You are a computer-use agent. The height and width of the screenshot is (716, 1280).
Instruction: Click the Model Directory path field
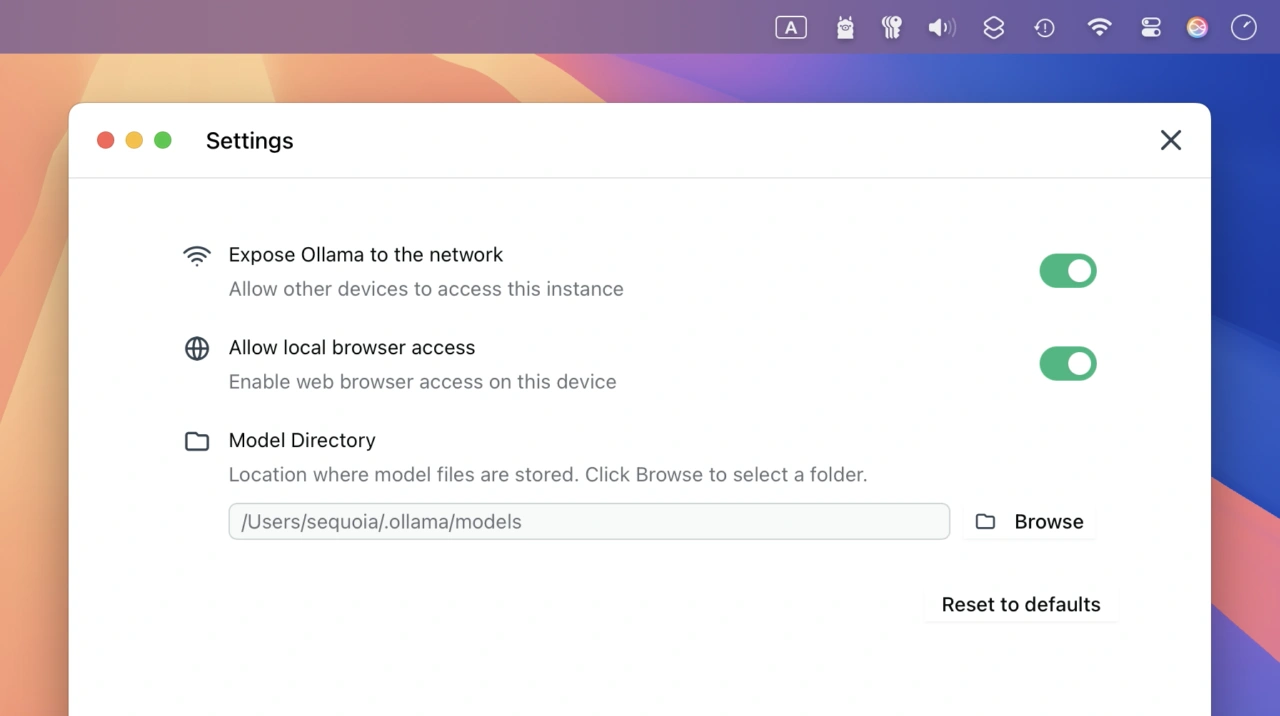point(589,522)
